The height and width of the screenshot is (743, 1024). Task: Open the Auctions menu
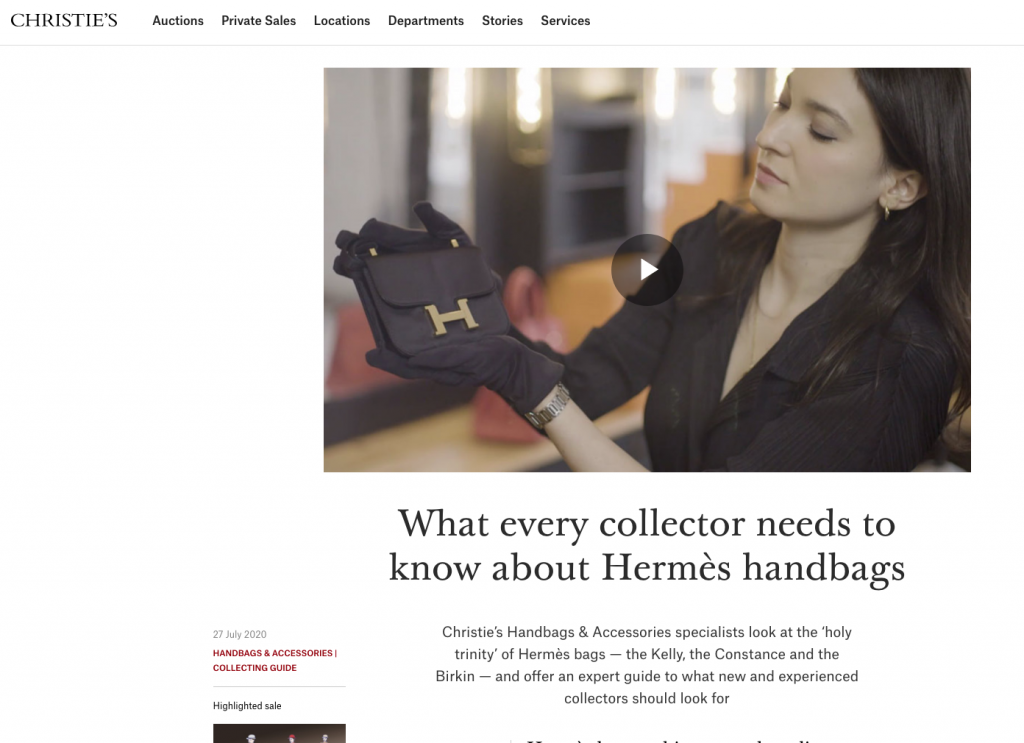(178, 21)
